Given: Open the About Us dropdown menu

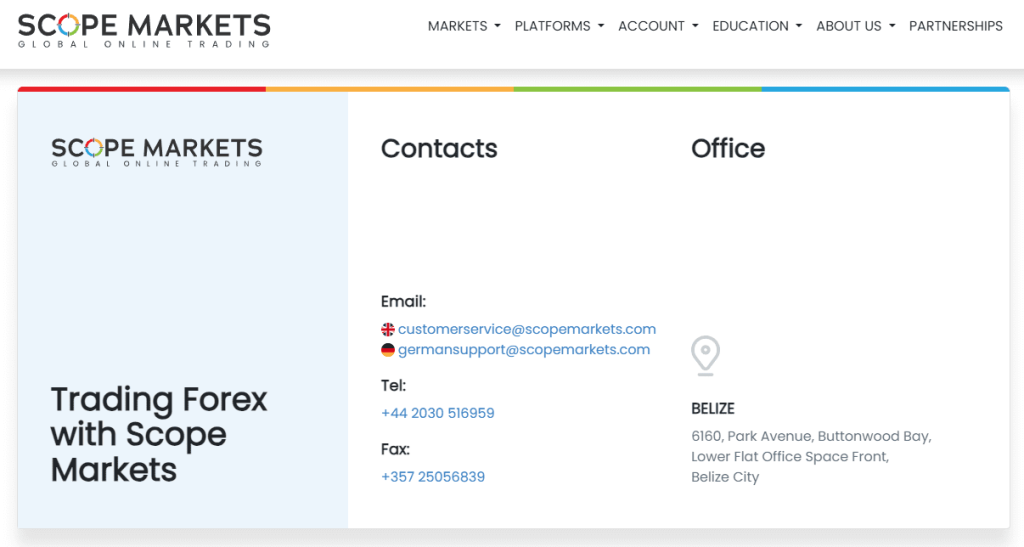Looking at the screenshot, I should (856, 26).
